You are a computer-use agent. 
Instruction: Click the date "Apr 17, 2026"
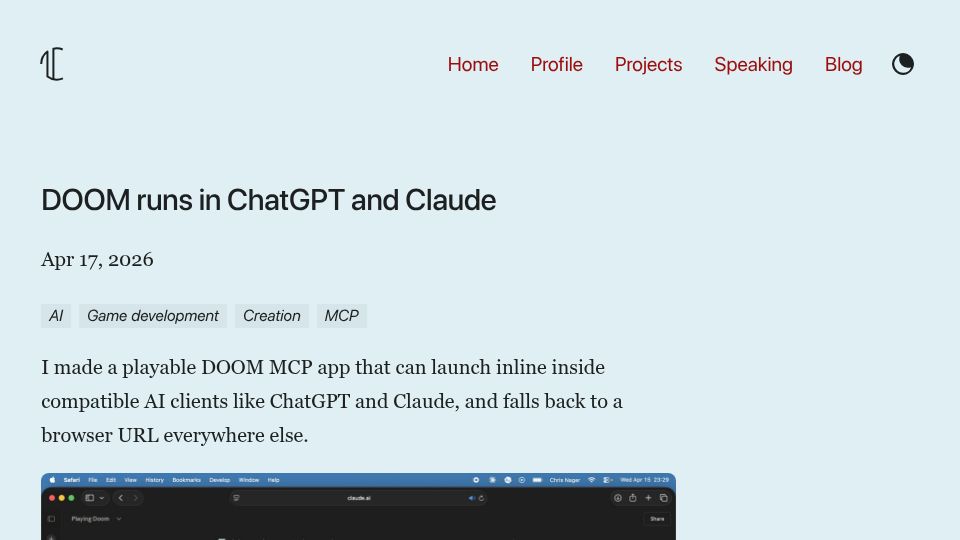click(x=97, y=260)
